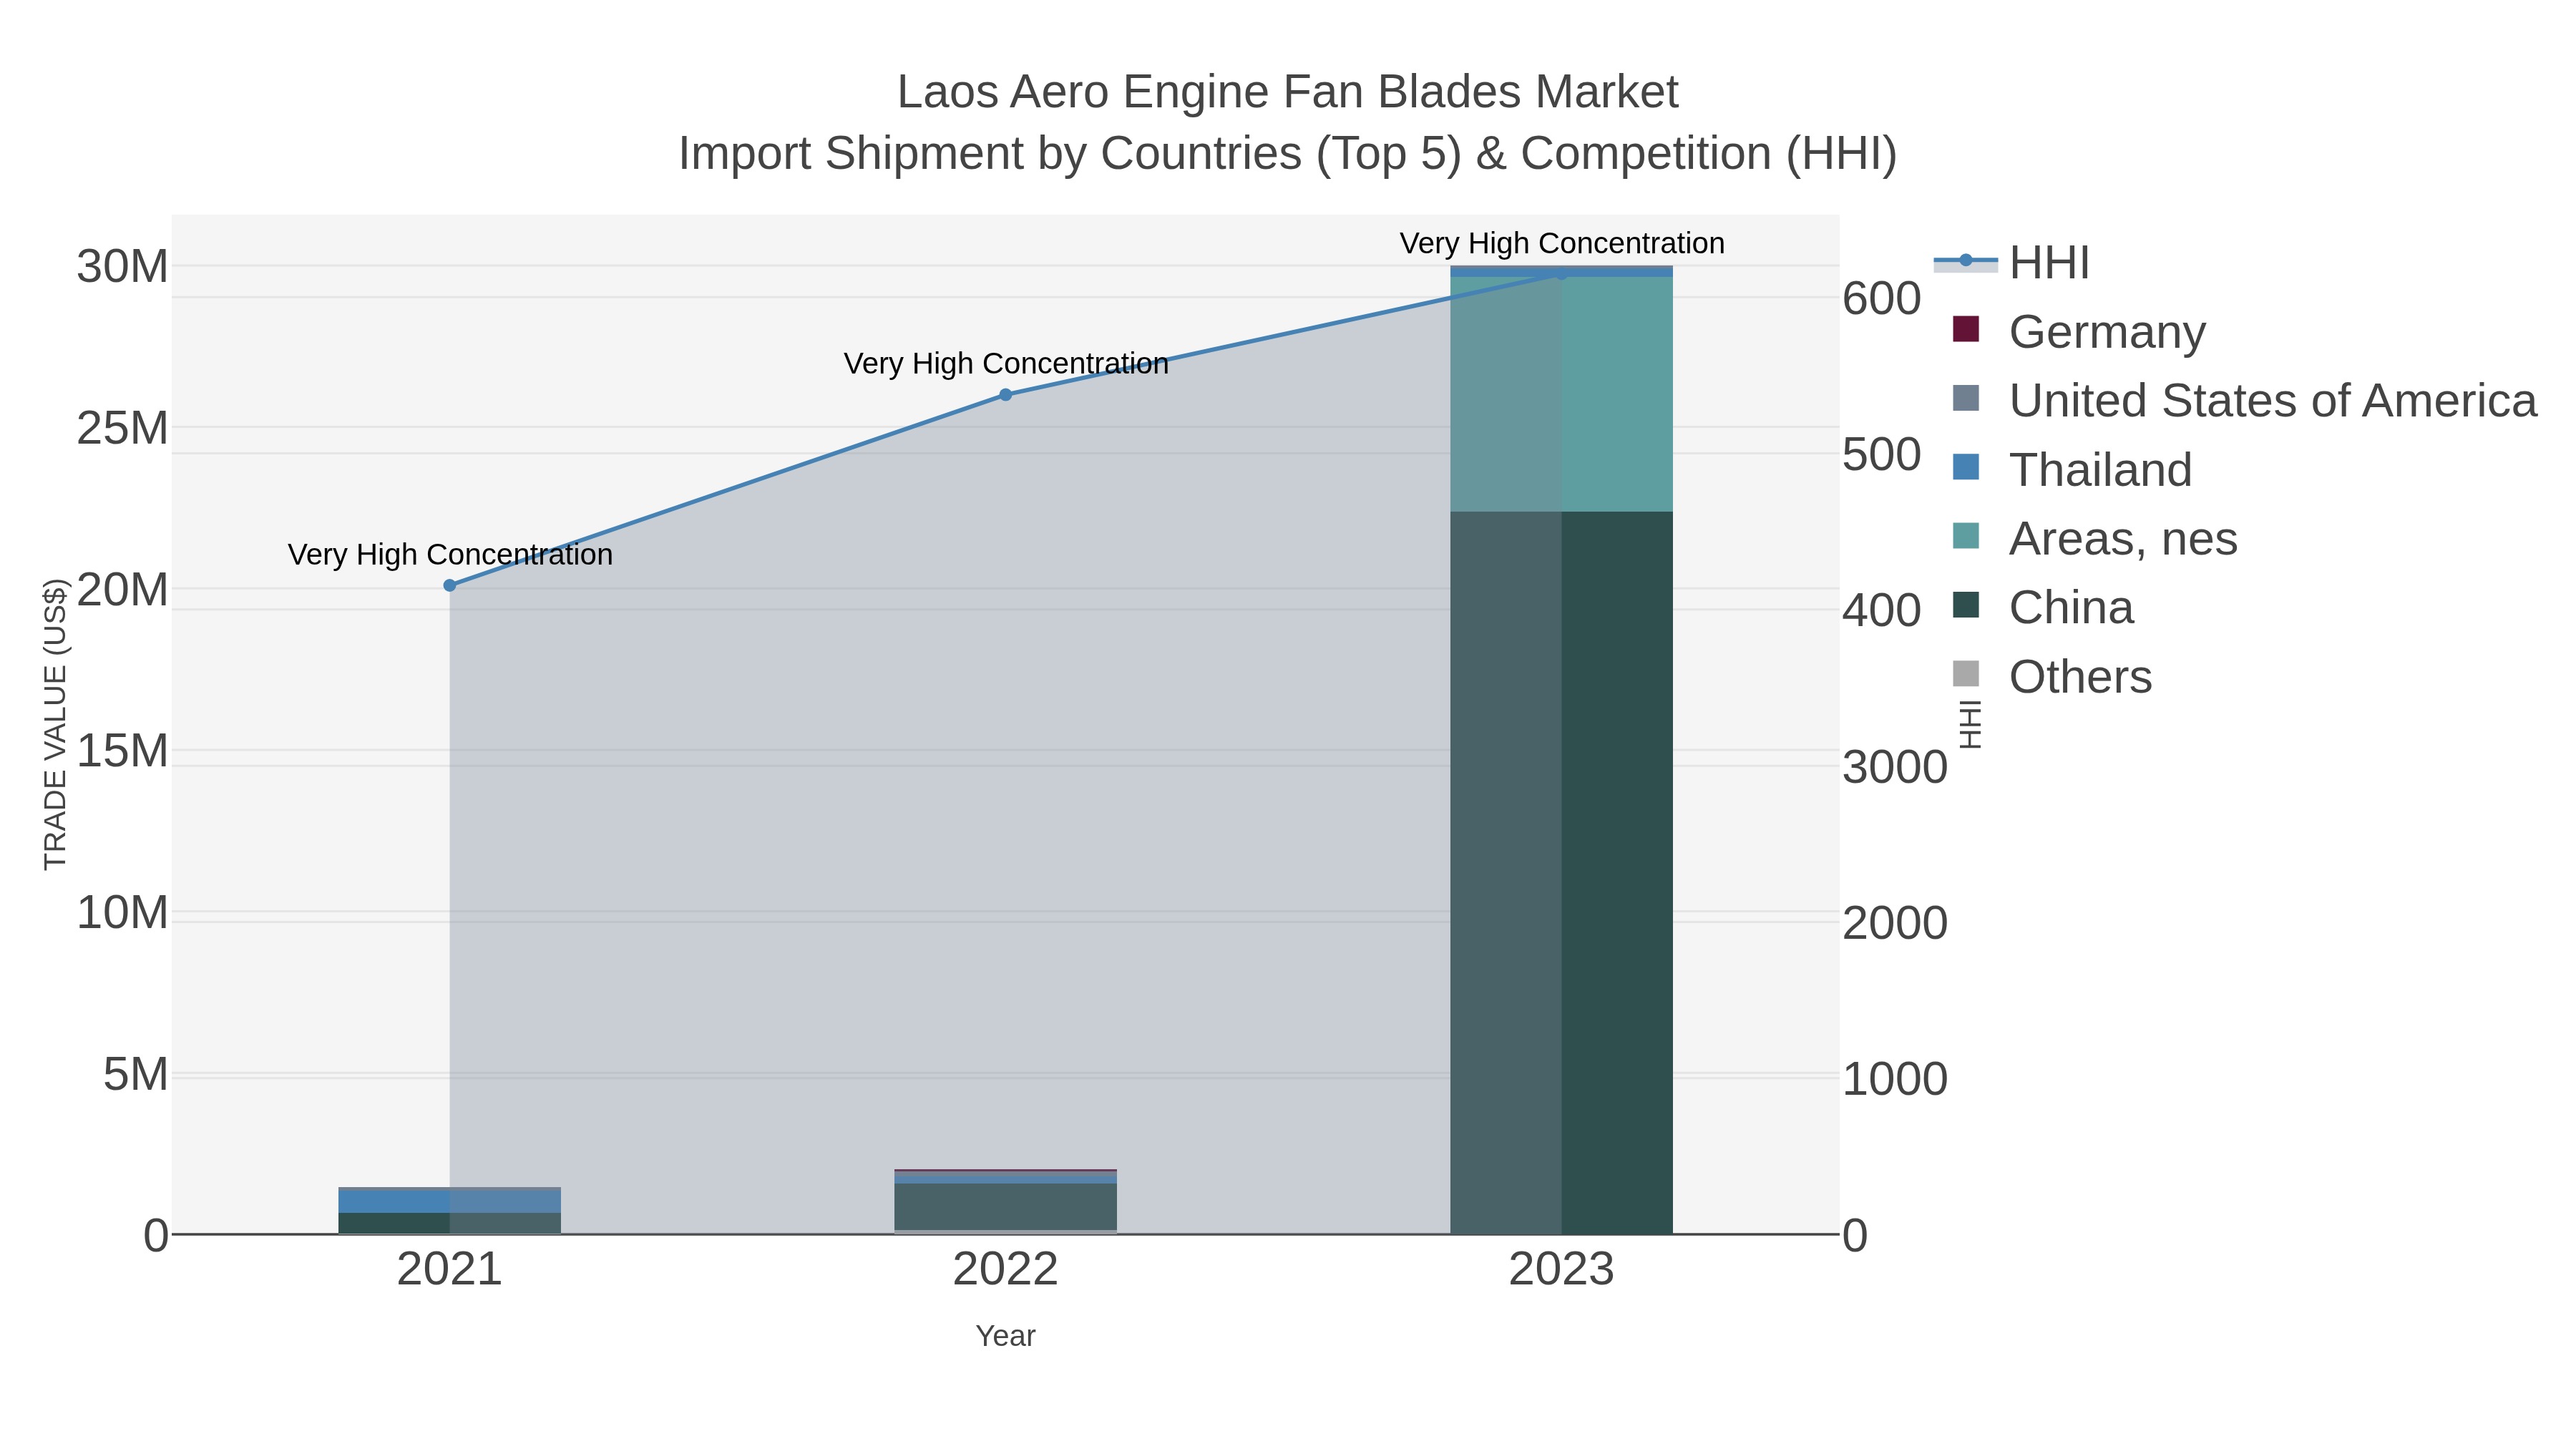Click the 'Very High Concentration' label above 2022
Viewport: 2576px width, 1449px height.
1006,363
